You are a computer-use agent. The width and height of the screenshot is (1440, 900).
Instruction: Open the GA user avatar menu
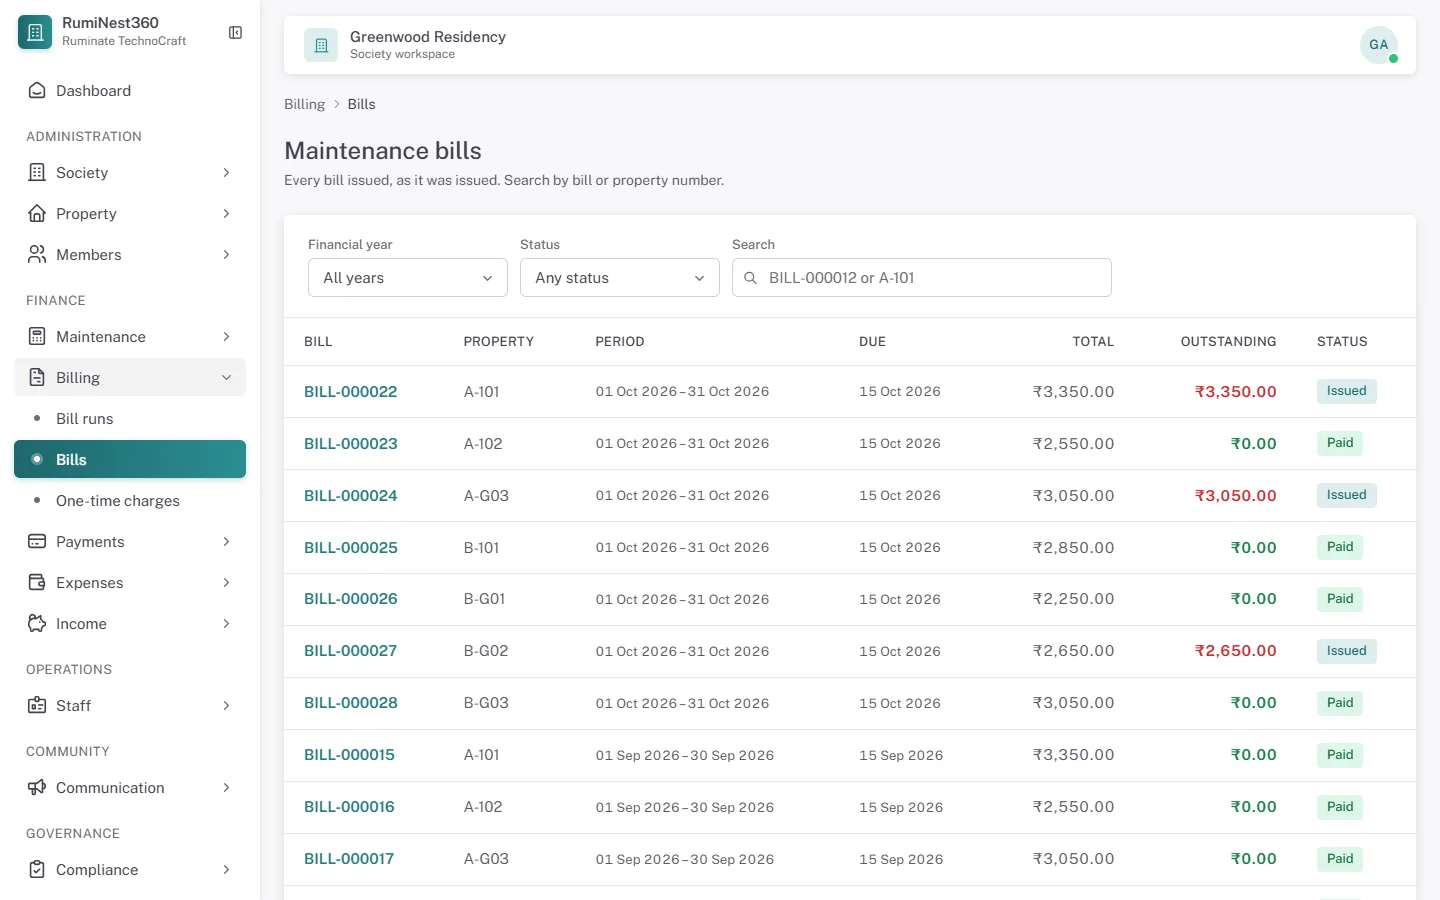pos(1379,45)
